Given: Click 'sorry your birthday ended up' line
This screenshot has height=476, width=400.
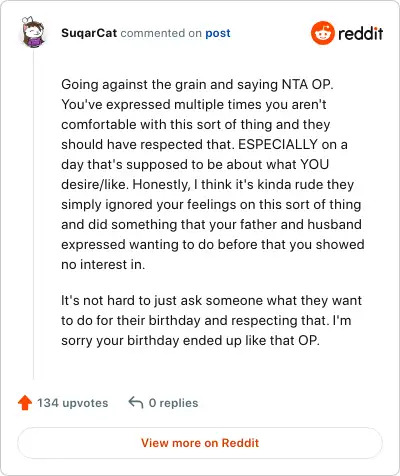Looking at the screenshot, I should click(x=190, y=340).
